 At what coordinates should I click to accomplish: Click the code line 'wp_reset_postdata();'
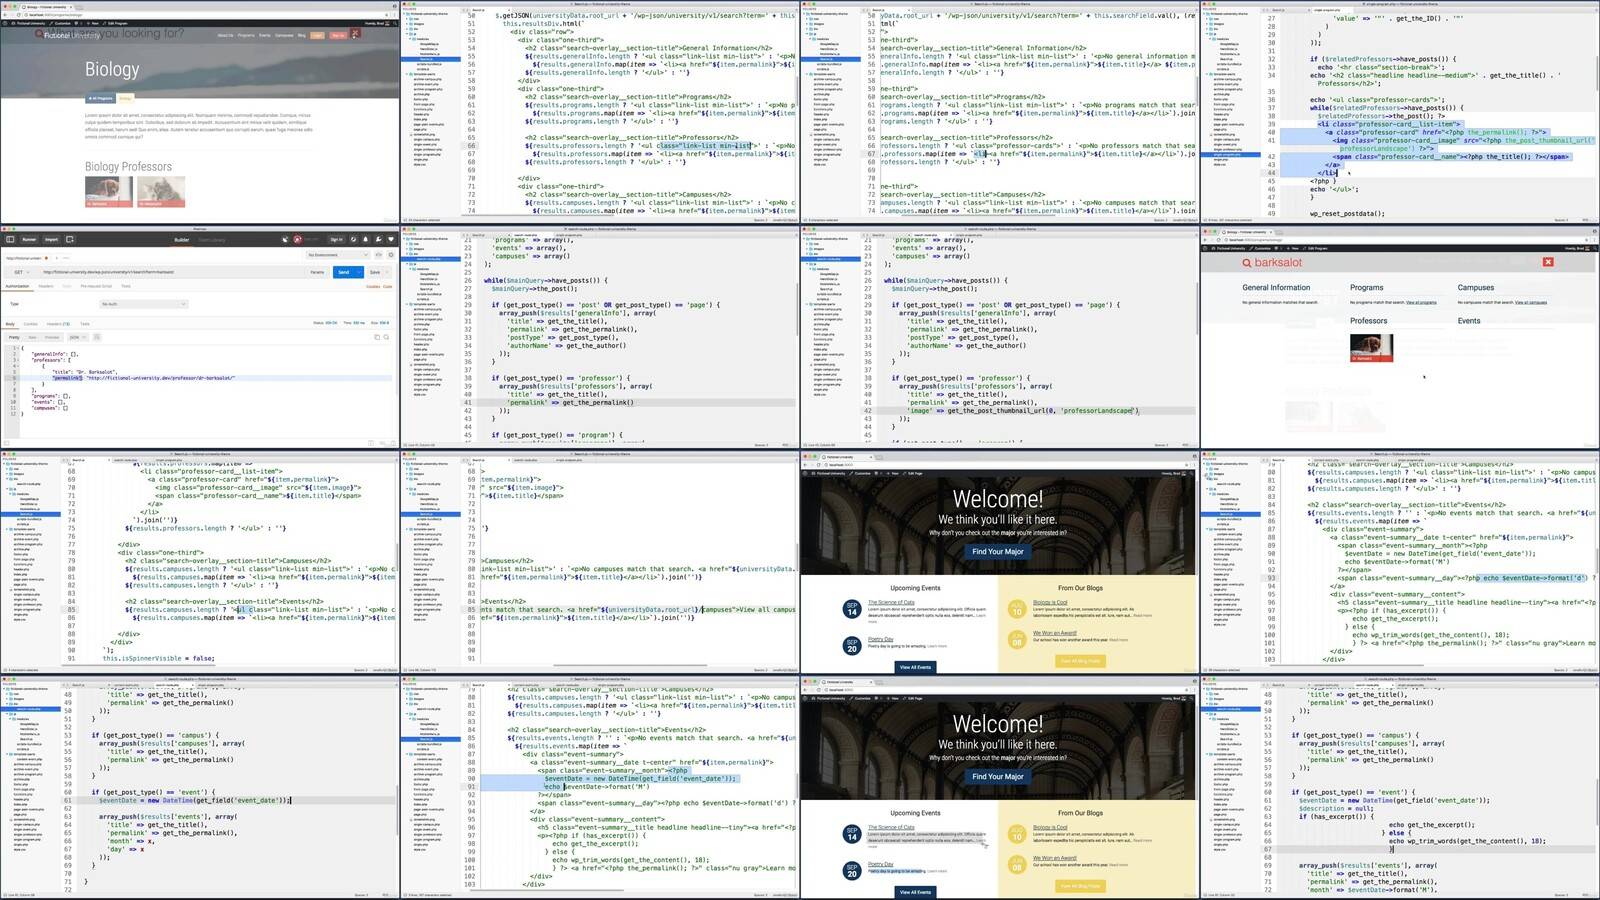[x=1347, y=214]
